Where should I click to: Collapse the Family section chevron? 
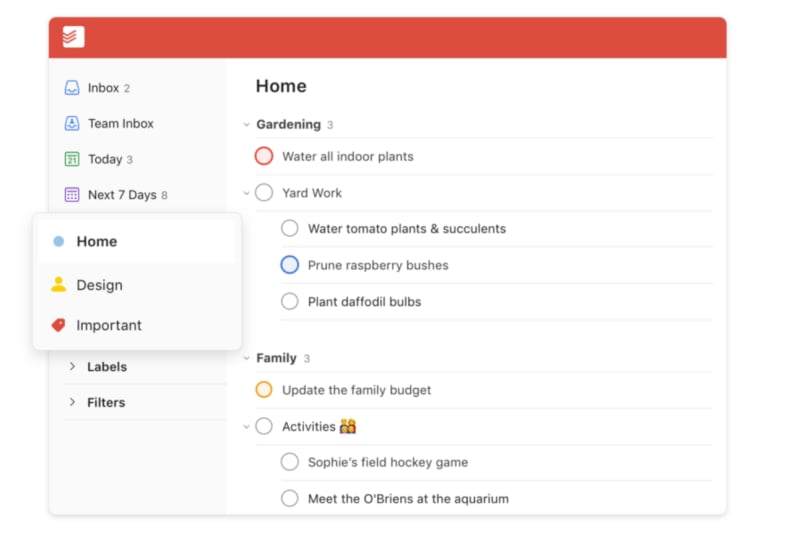[x=246, y=358]
